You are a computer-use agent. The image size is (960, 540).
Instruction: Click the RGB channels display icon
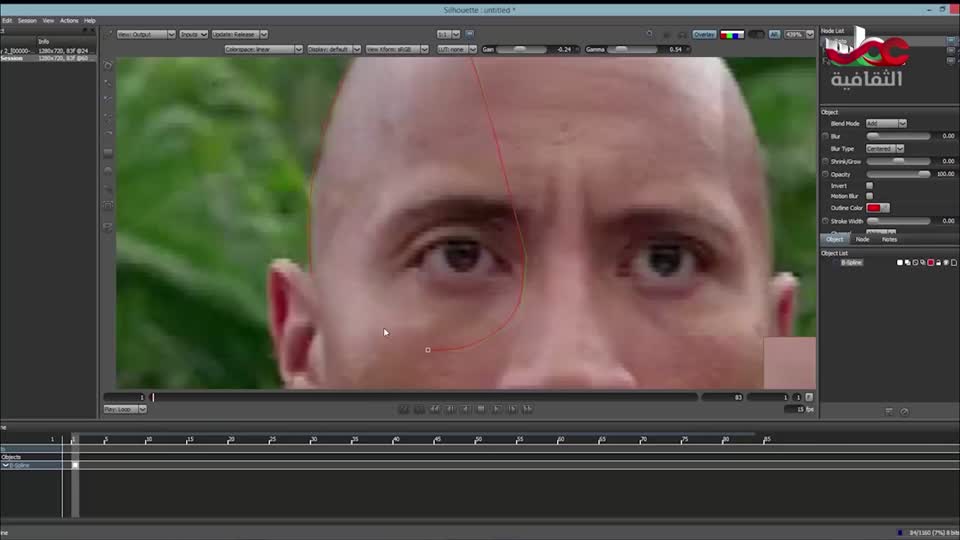click(x=732, y=34)
